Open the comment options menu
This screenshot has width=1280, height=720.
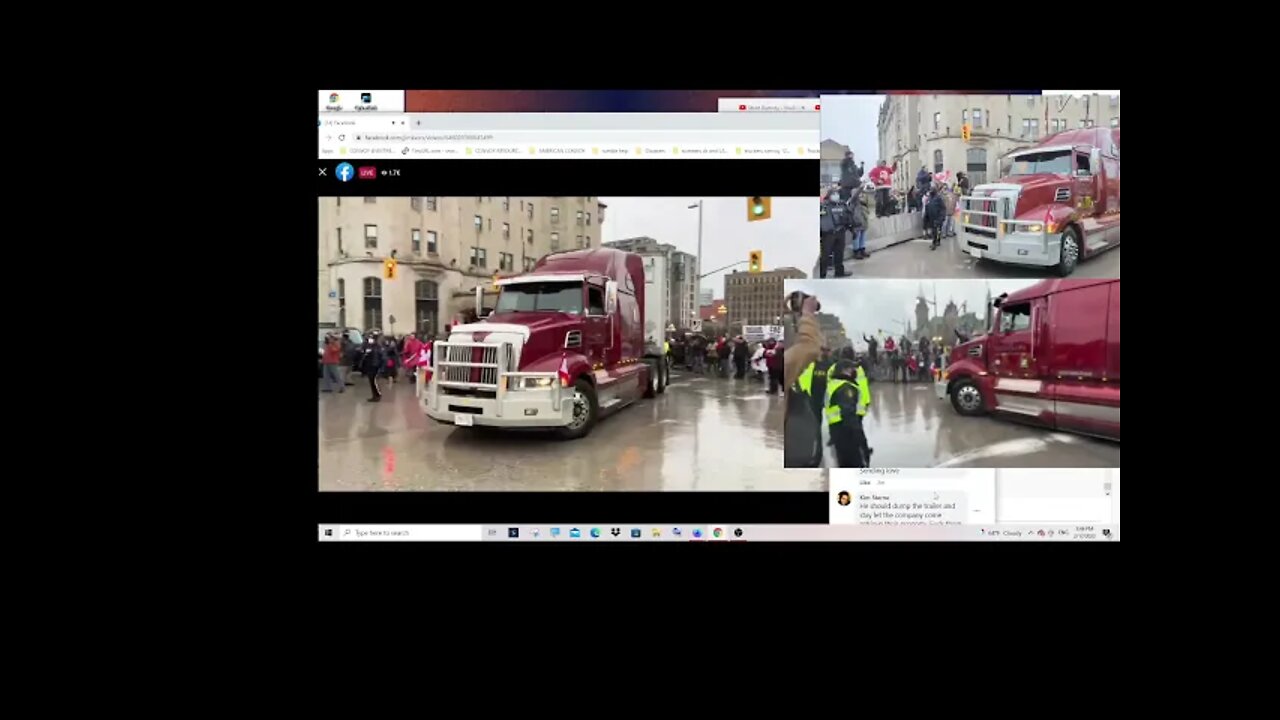click(x=977, y=511)
